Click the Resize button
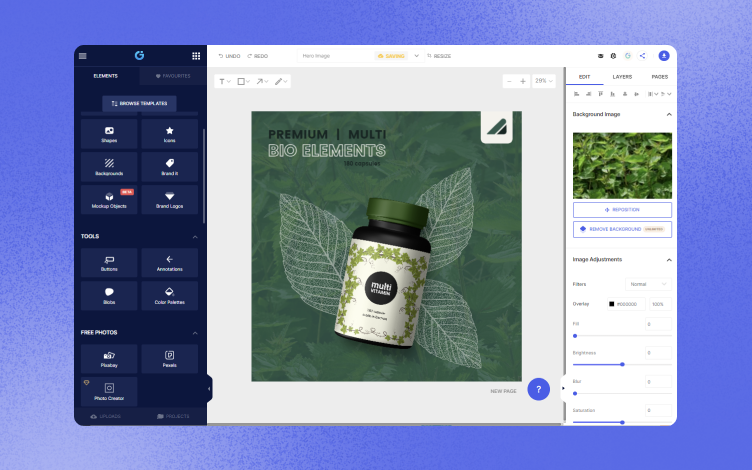752x470 pixels. tap(439, 56)
